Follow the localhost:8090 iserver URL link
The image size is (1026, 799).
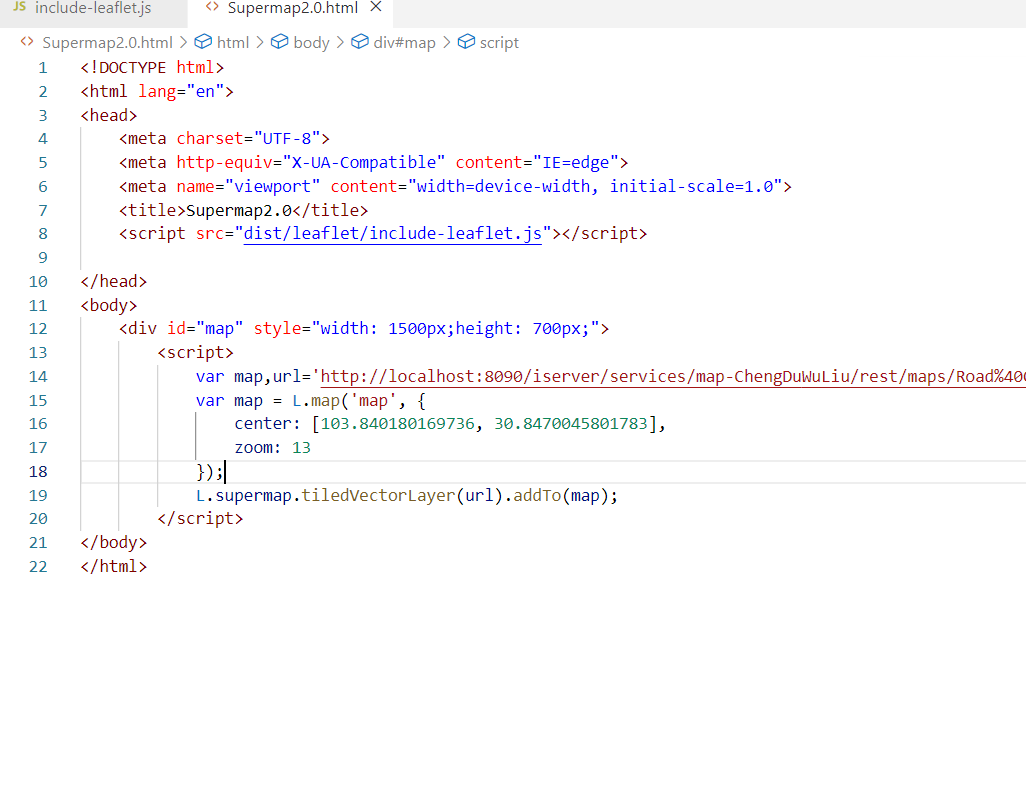pos(673,377)
